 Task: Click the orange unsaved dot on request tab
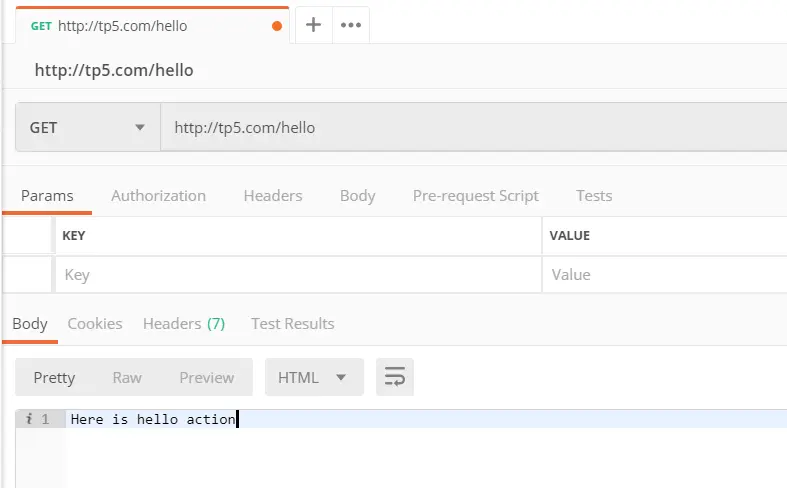(277, 26)
